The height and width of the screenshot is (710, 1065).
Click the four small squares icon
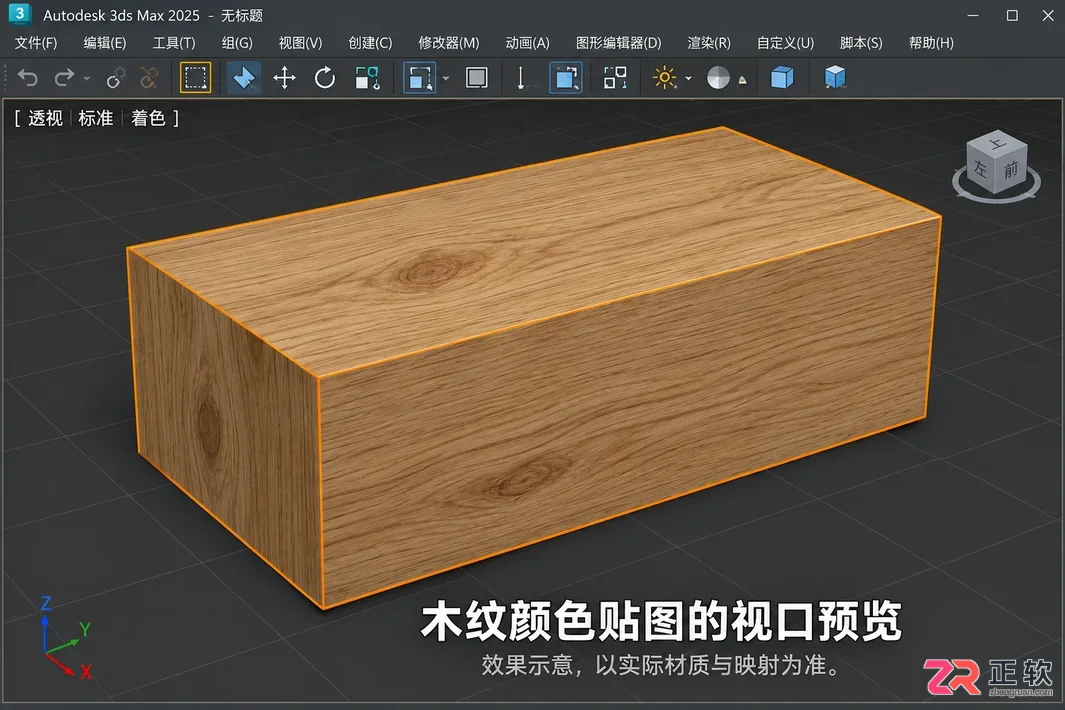click(x=615, y=77)
